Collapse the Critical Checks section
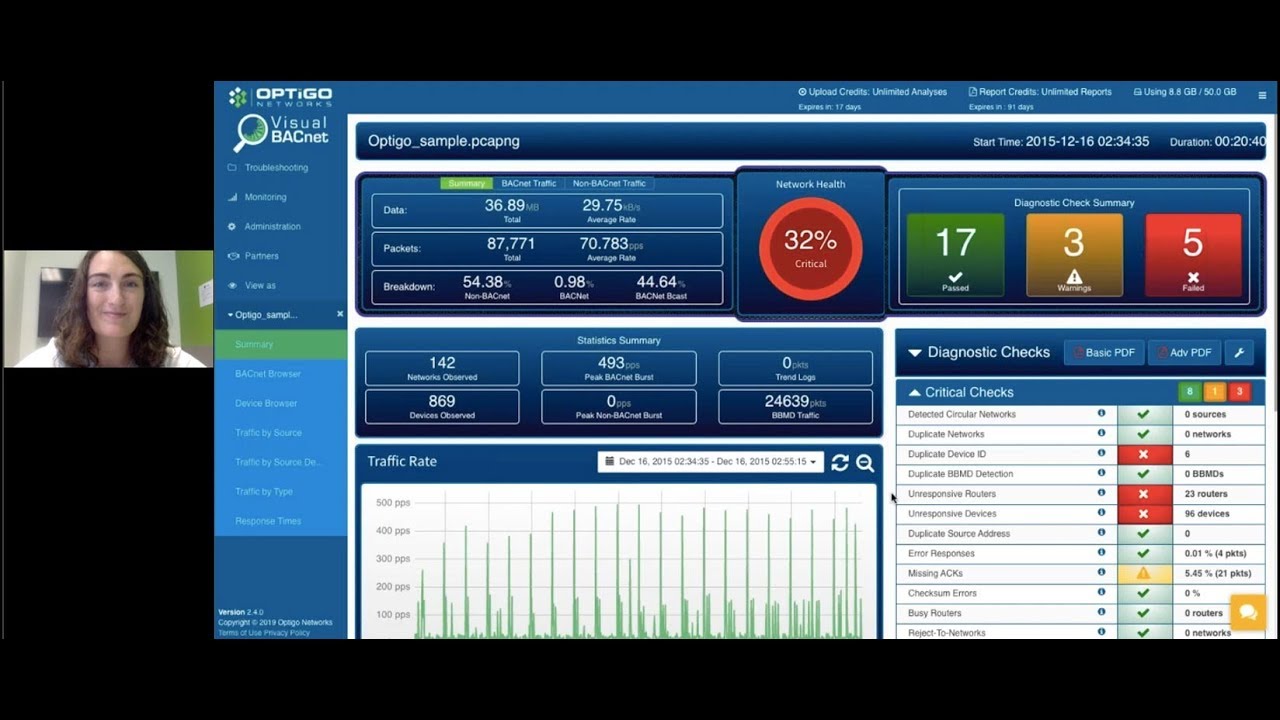This screenshot has width=1280, height=720. click(914, 393)
